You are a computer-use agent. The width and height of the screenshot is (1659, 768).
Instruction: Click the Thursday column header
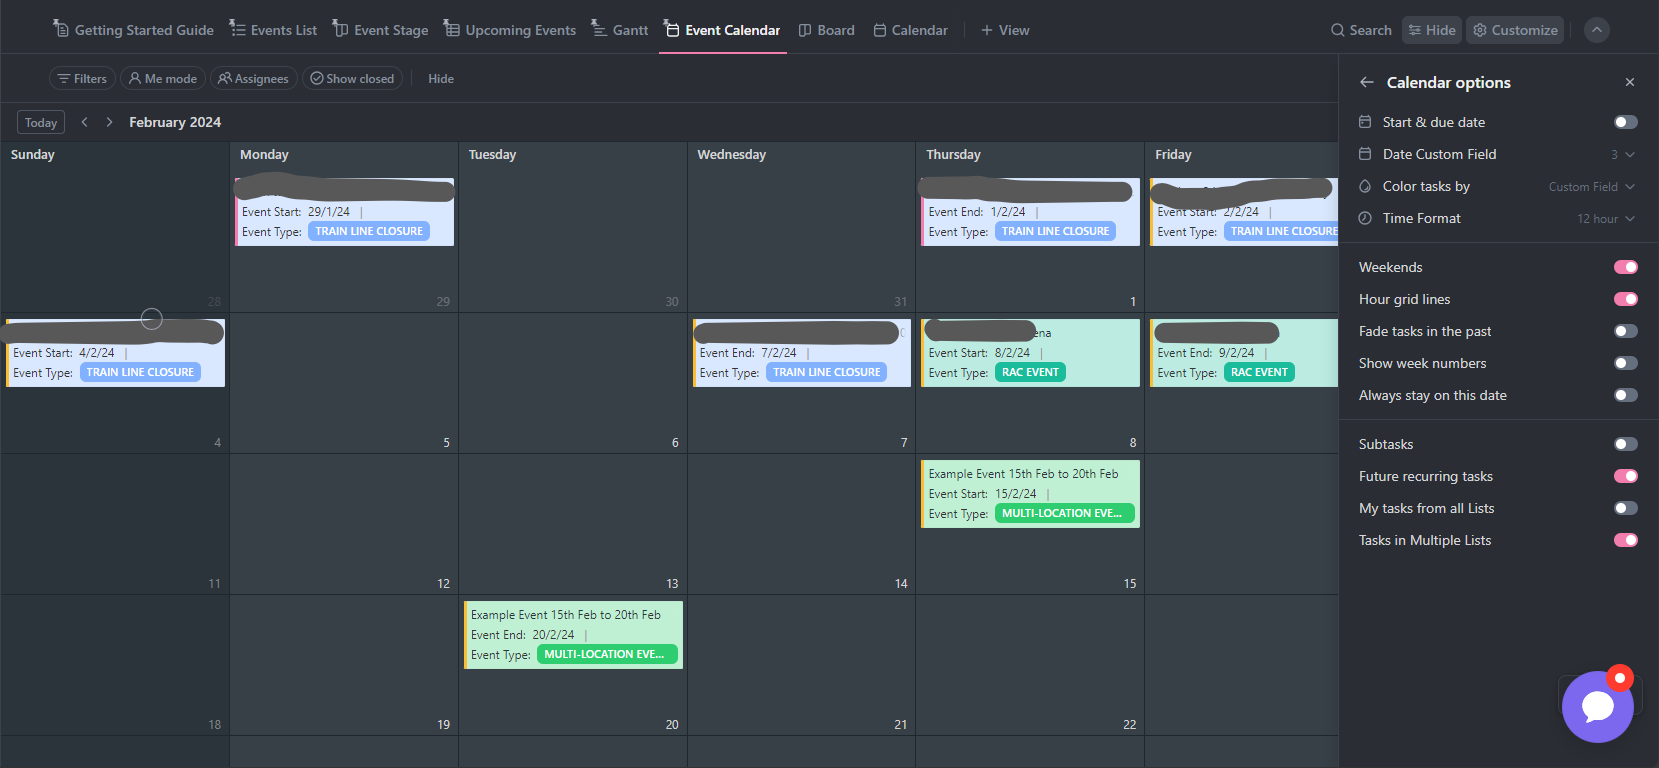click(x=953, y=154)
